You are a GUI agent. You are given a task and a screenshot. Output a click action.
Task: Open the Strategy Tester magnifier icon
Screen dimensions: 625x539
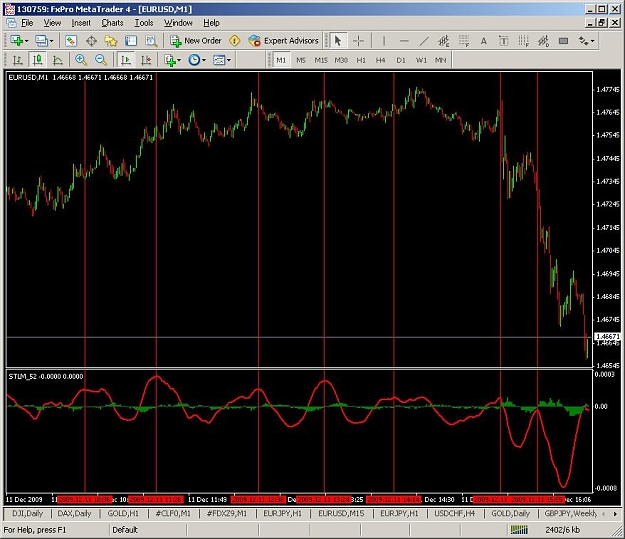tap(151, 41)
